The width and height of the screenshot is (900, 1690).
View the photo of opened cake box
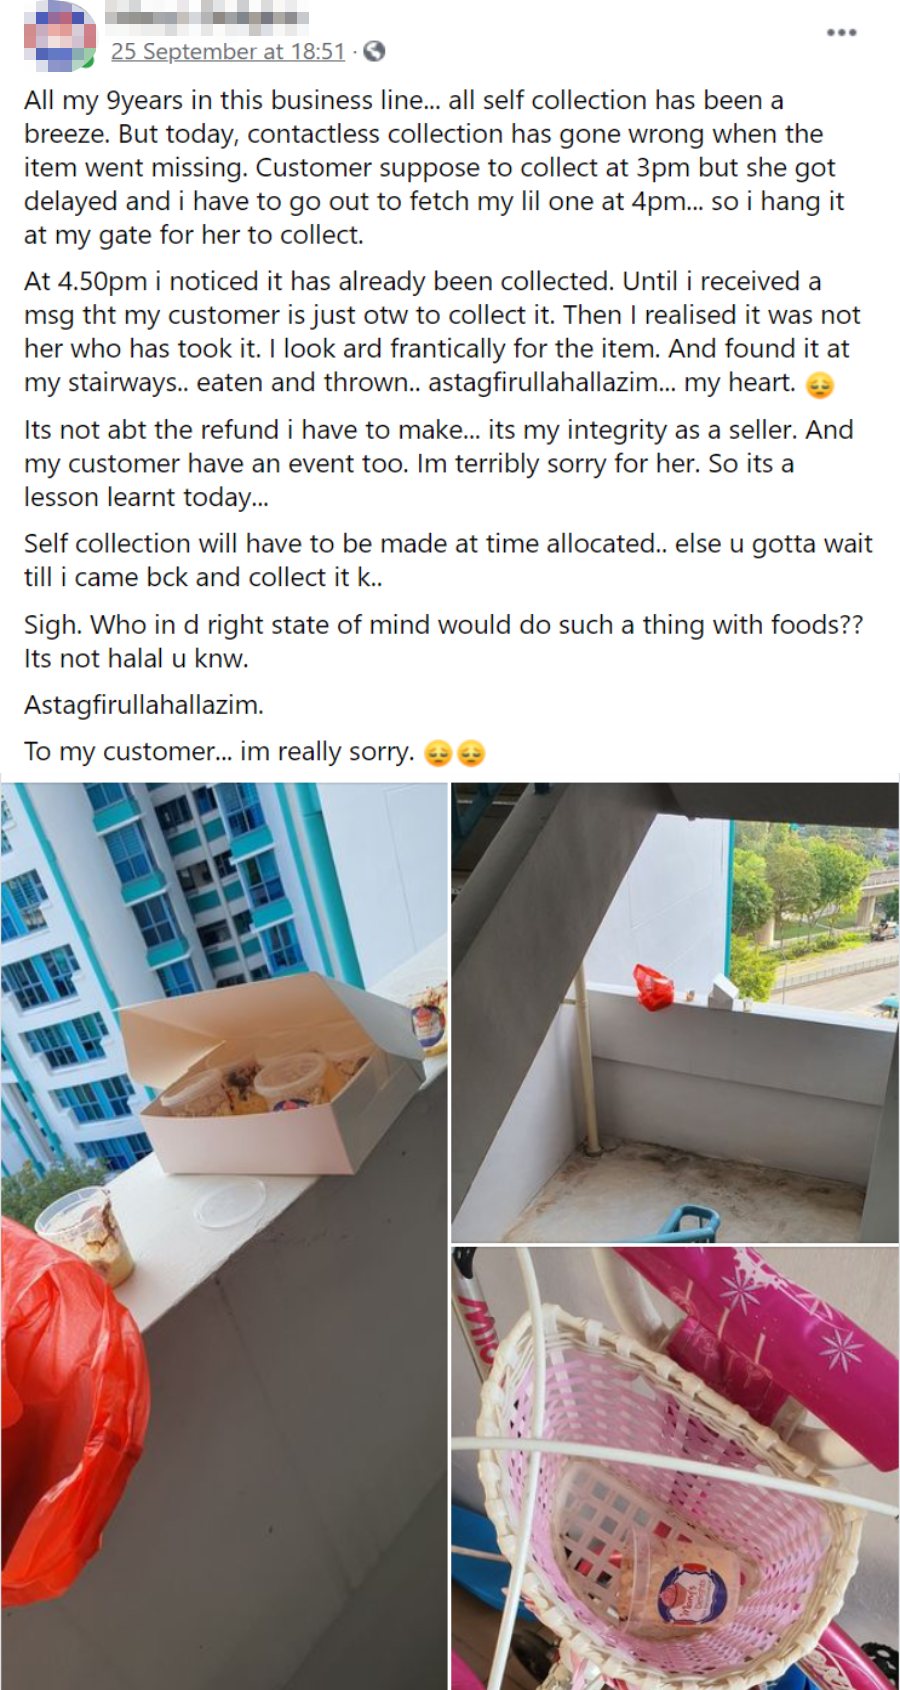pyautogui.click(x=224, y=1236)
